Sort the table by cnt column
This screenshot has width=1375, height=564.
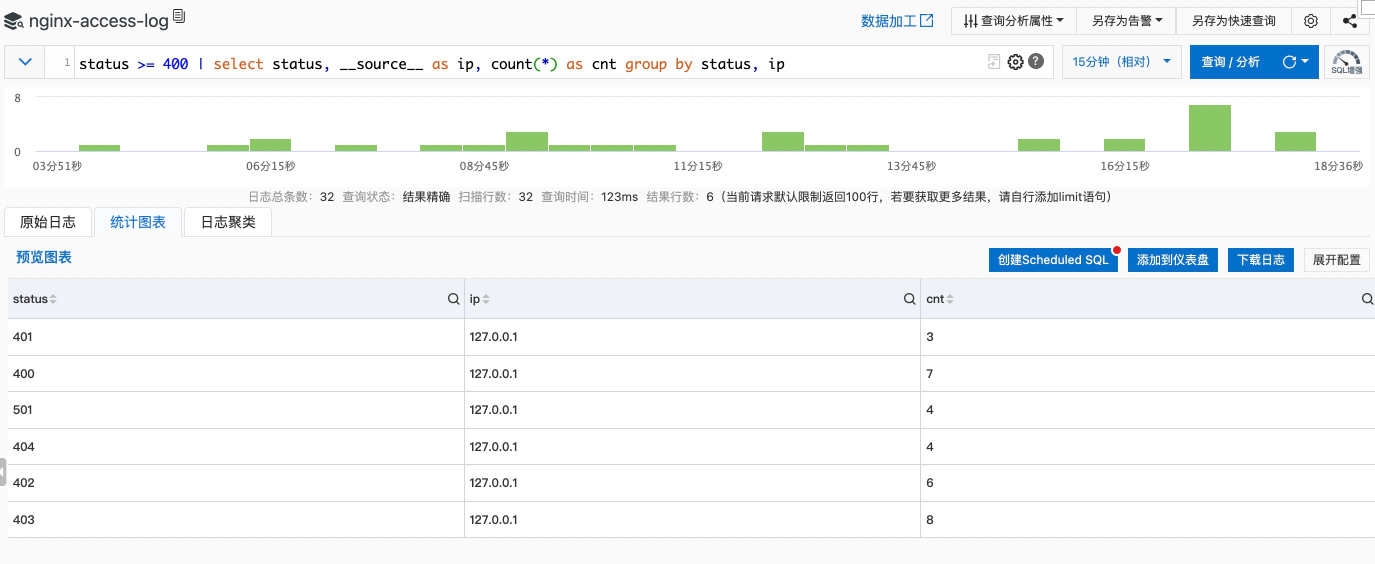[950, 299]
